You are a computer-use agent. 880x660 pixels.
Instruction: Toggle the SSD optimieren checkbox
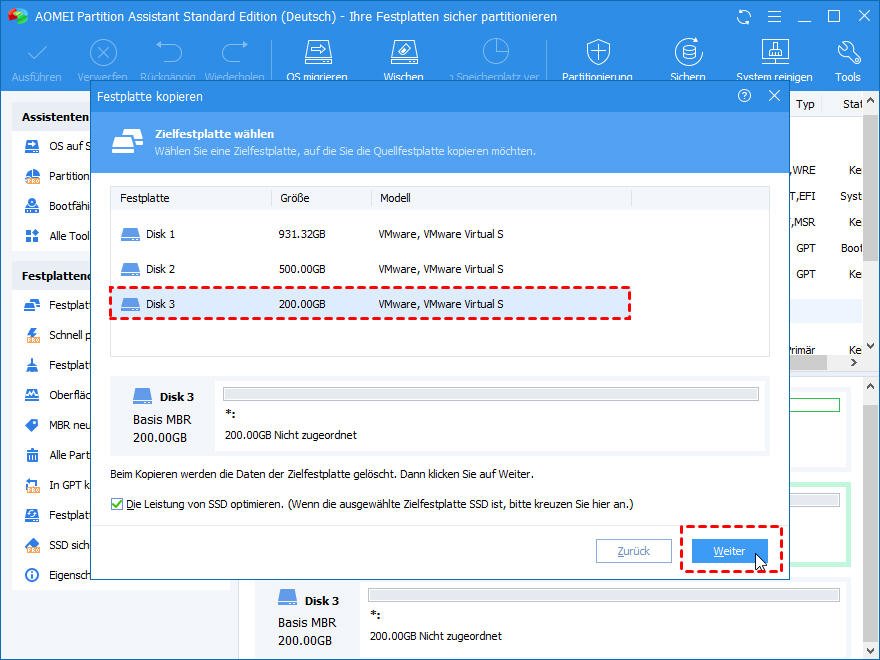pyautogui.click(x=117, y=504)
